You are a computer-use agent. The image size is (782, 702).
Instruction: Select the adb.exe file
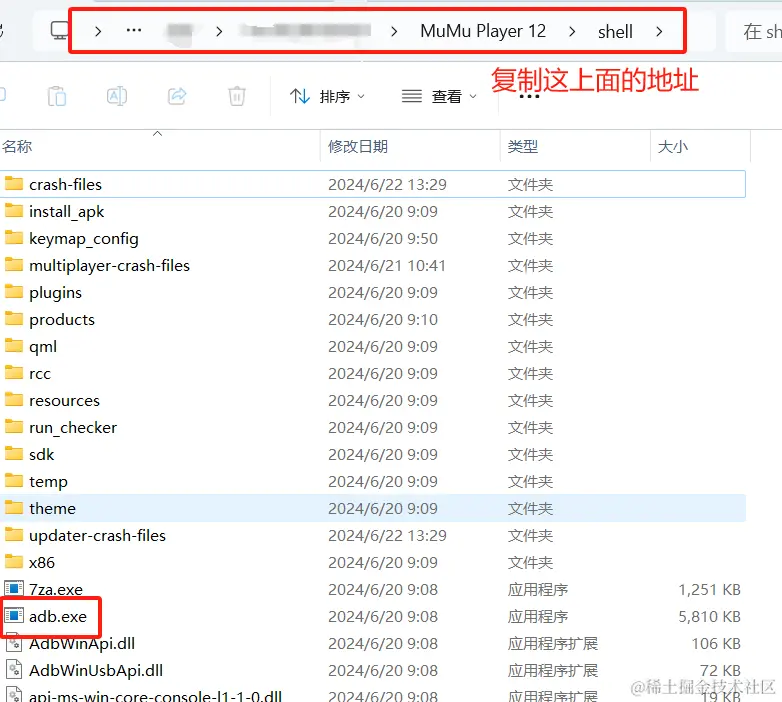tap(373, 616)
